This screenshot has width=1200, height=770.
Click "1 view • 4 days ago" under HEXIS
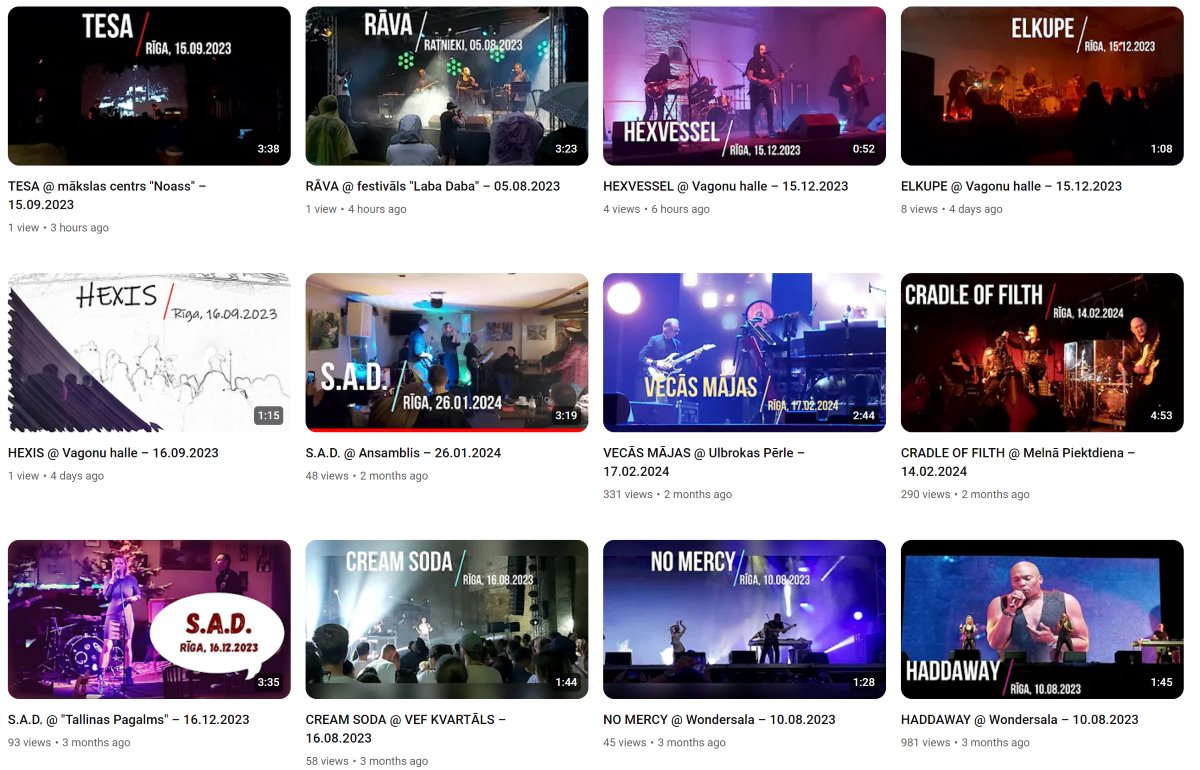[56, 476]
